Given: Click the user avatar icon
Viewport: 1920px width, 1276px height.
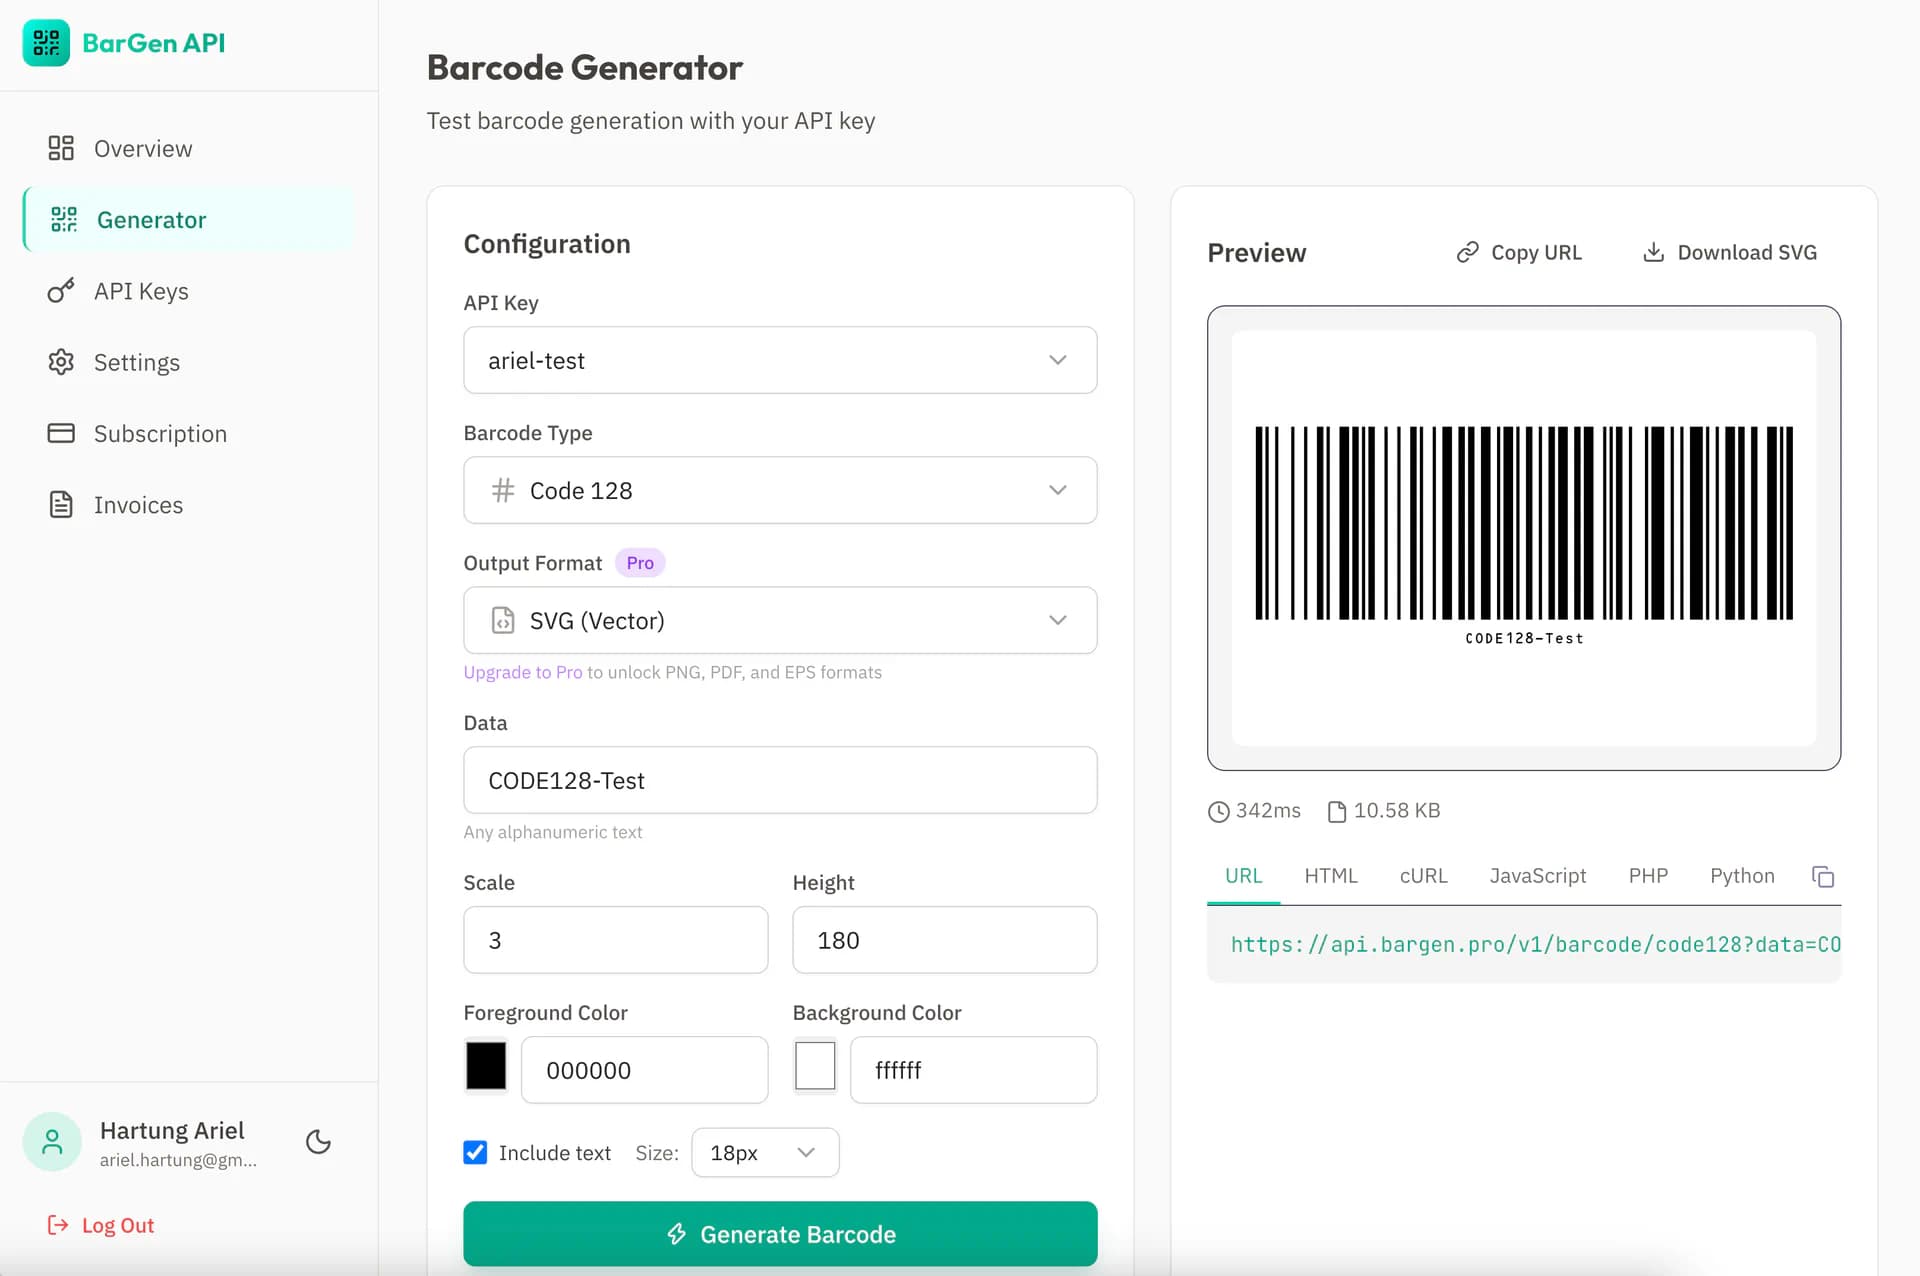Looking at the screenshot, I should [x=52, y=1142].
